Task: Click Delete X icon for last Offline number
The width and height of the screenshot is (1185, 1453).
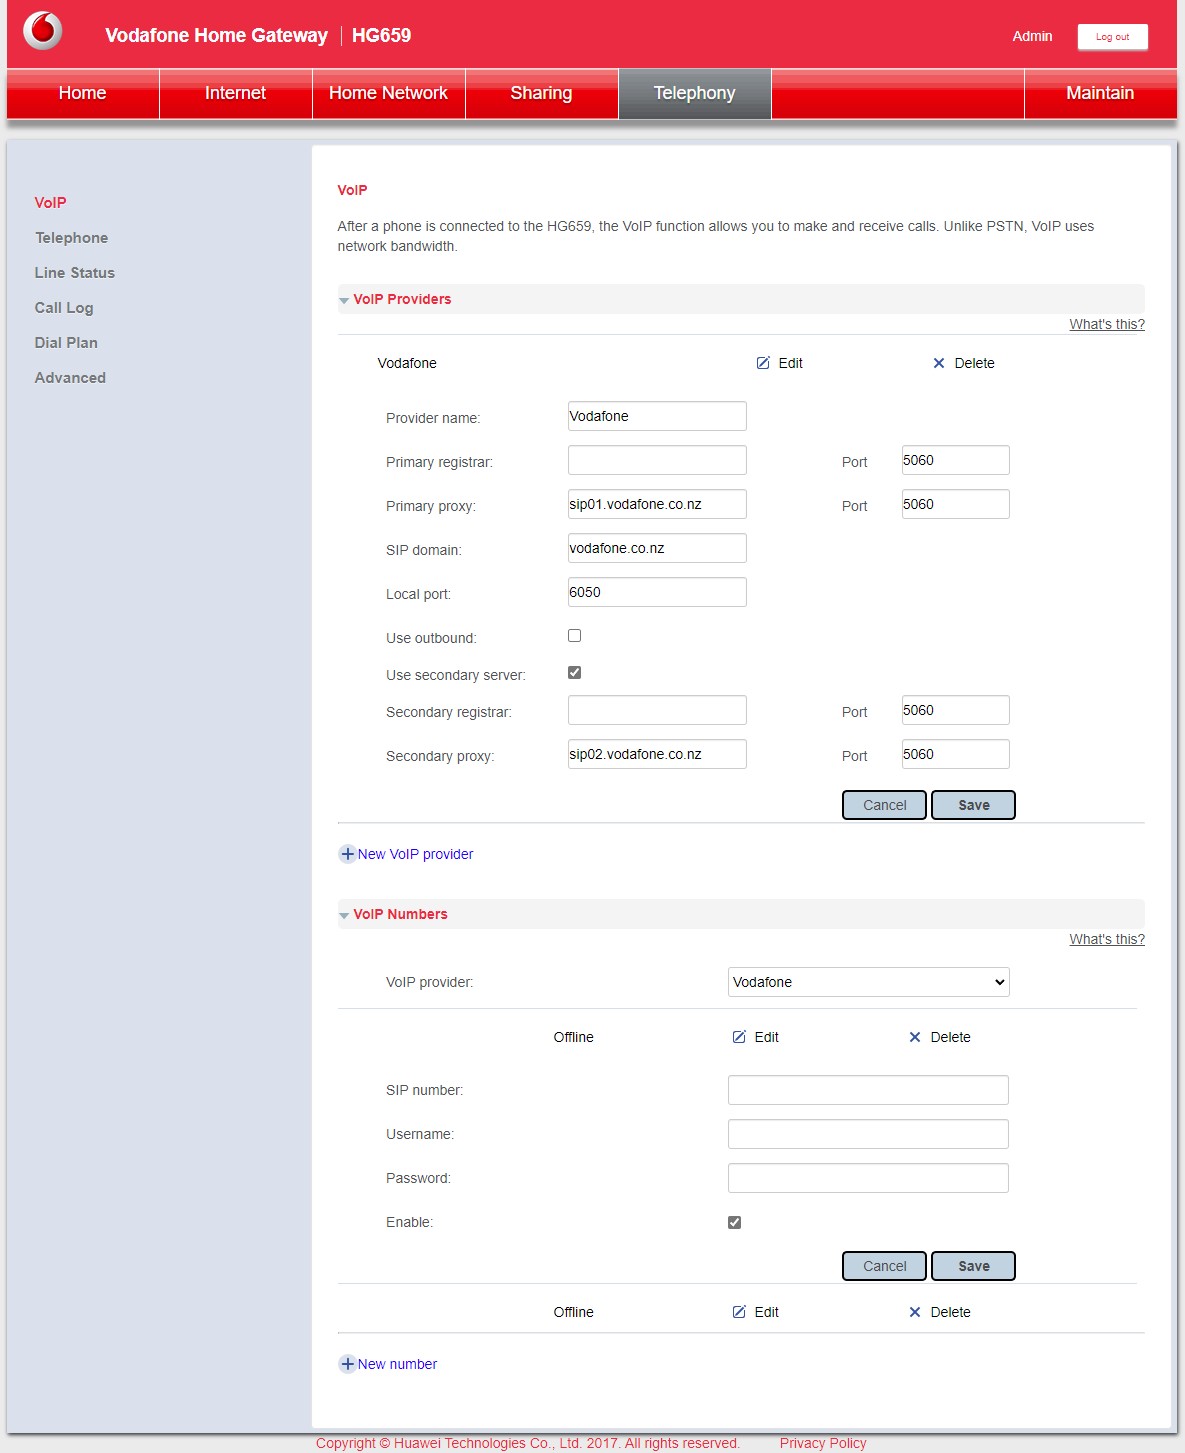Action: [x=915, y=1312]
